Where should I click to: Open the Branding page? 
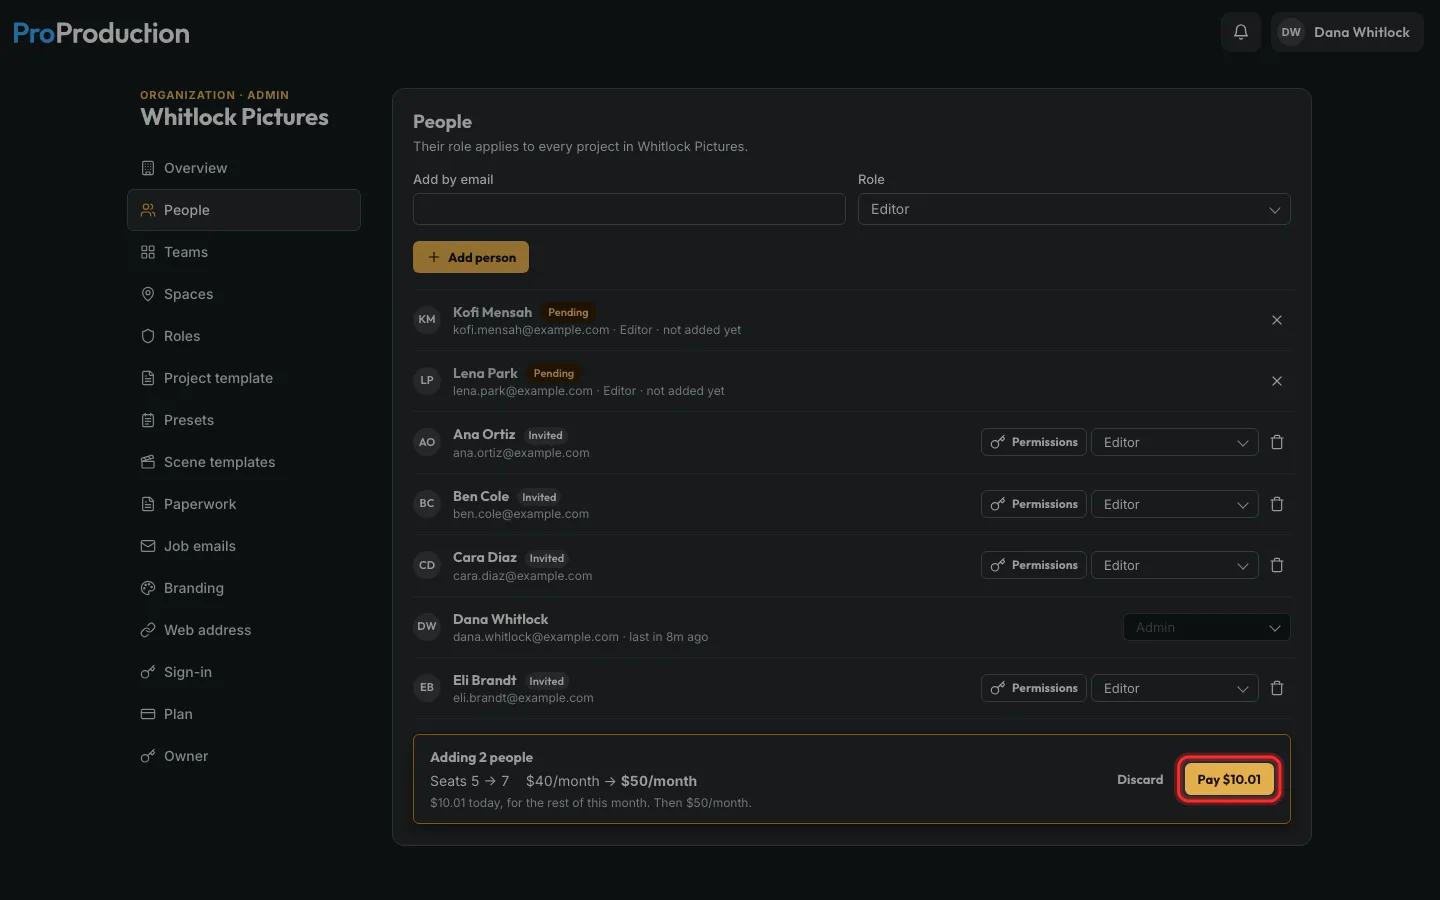pos(244,588)
